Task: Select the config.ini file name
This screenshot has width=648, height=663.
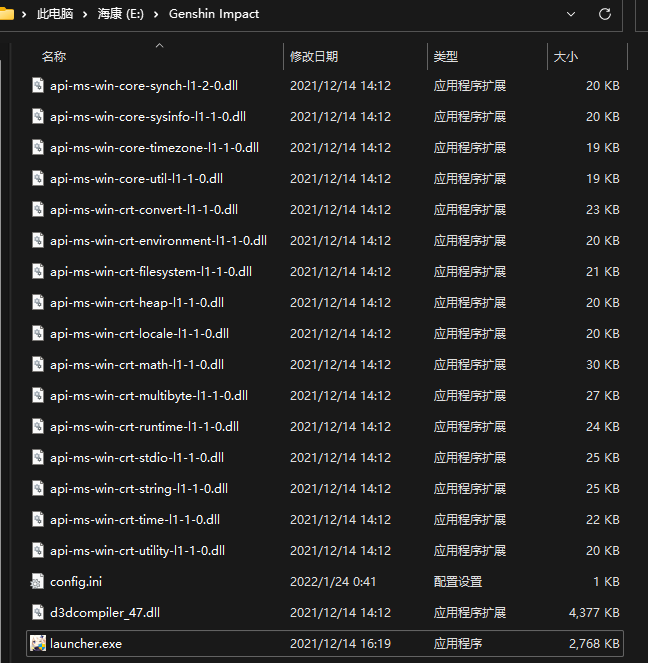Action: 76,582
